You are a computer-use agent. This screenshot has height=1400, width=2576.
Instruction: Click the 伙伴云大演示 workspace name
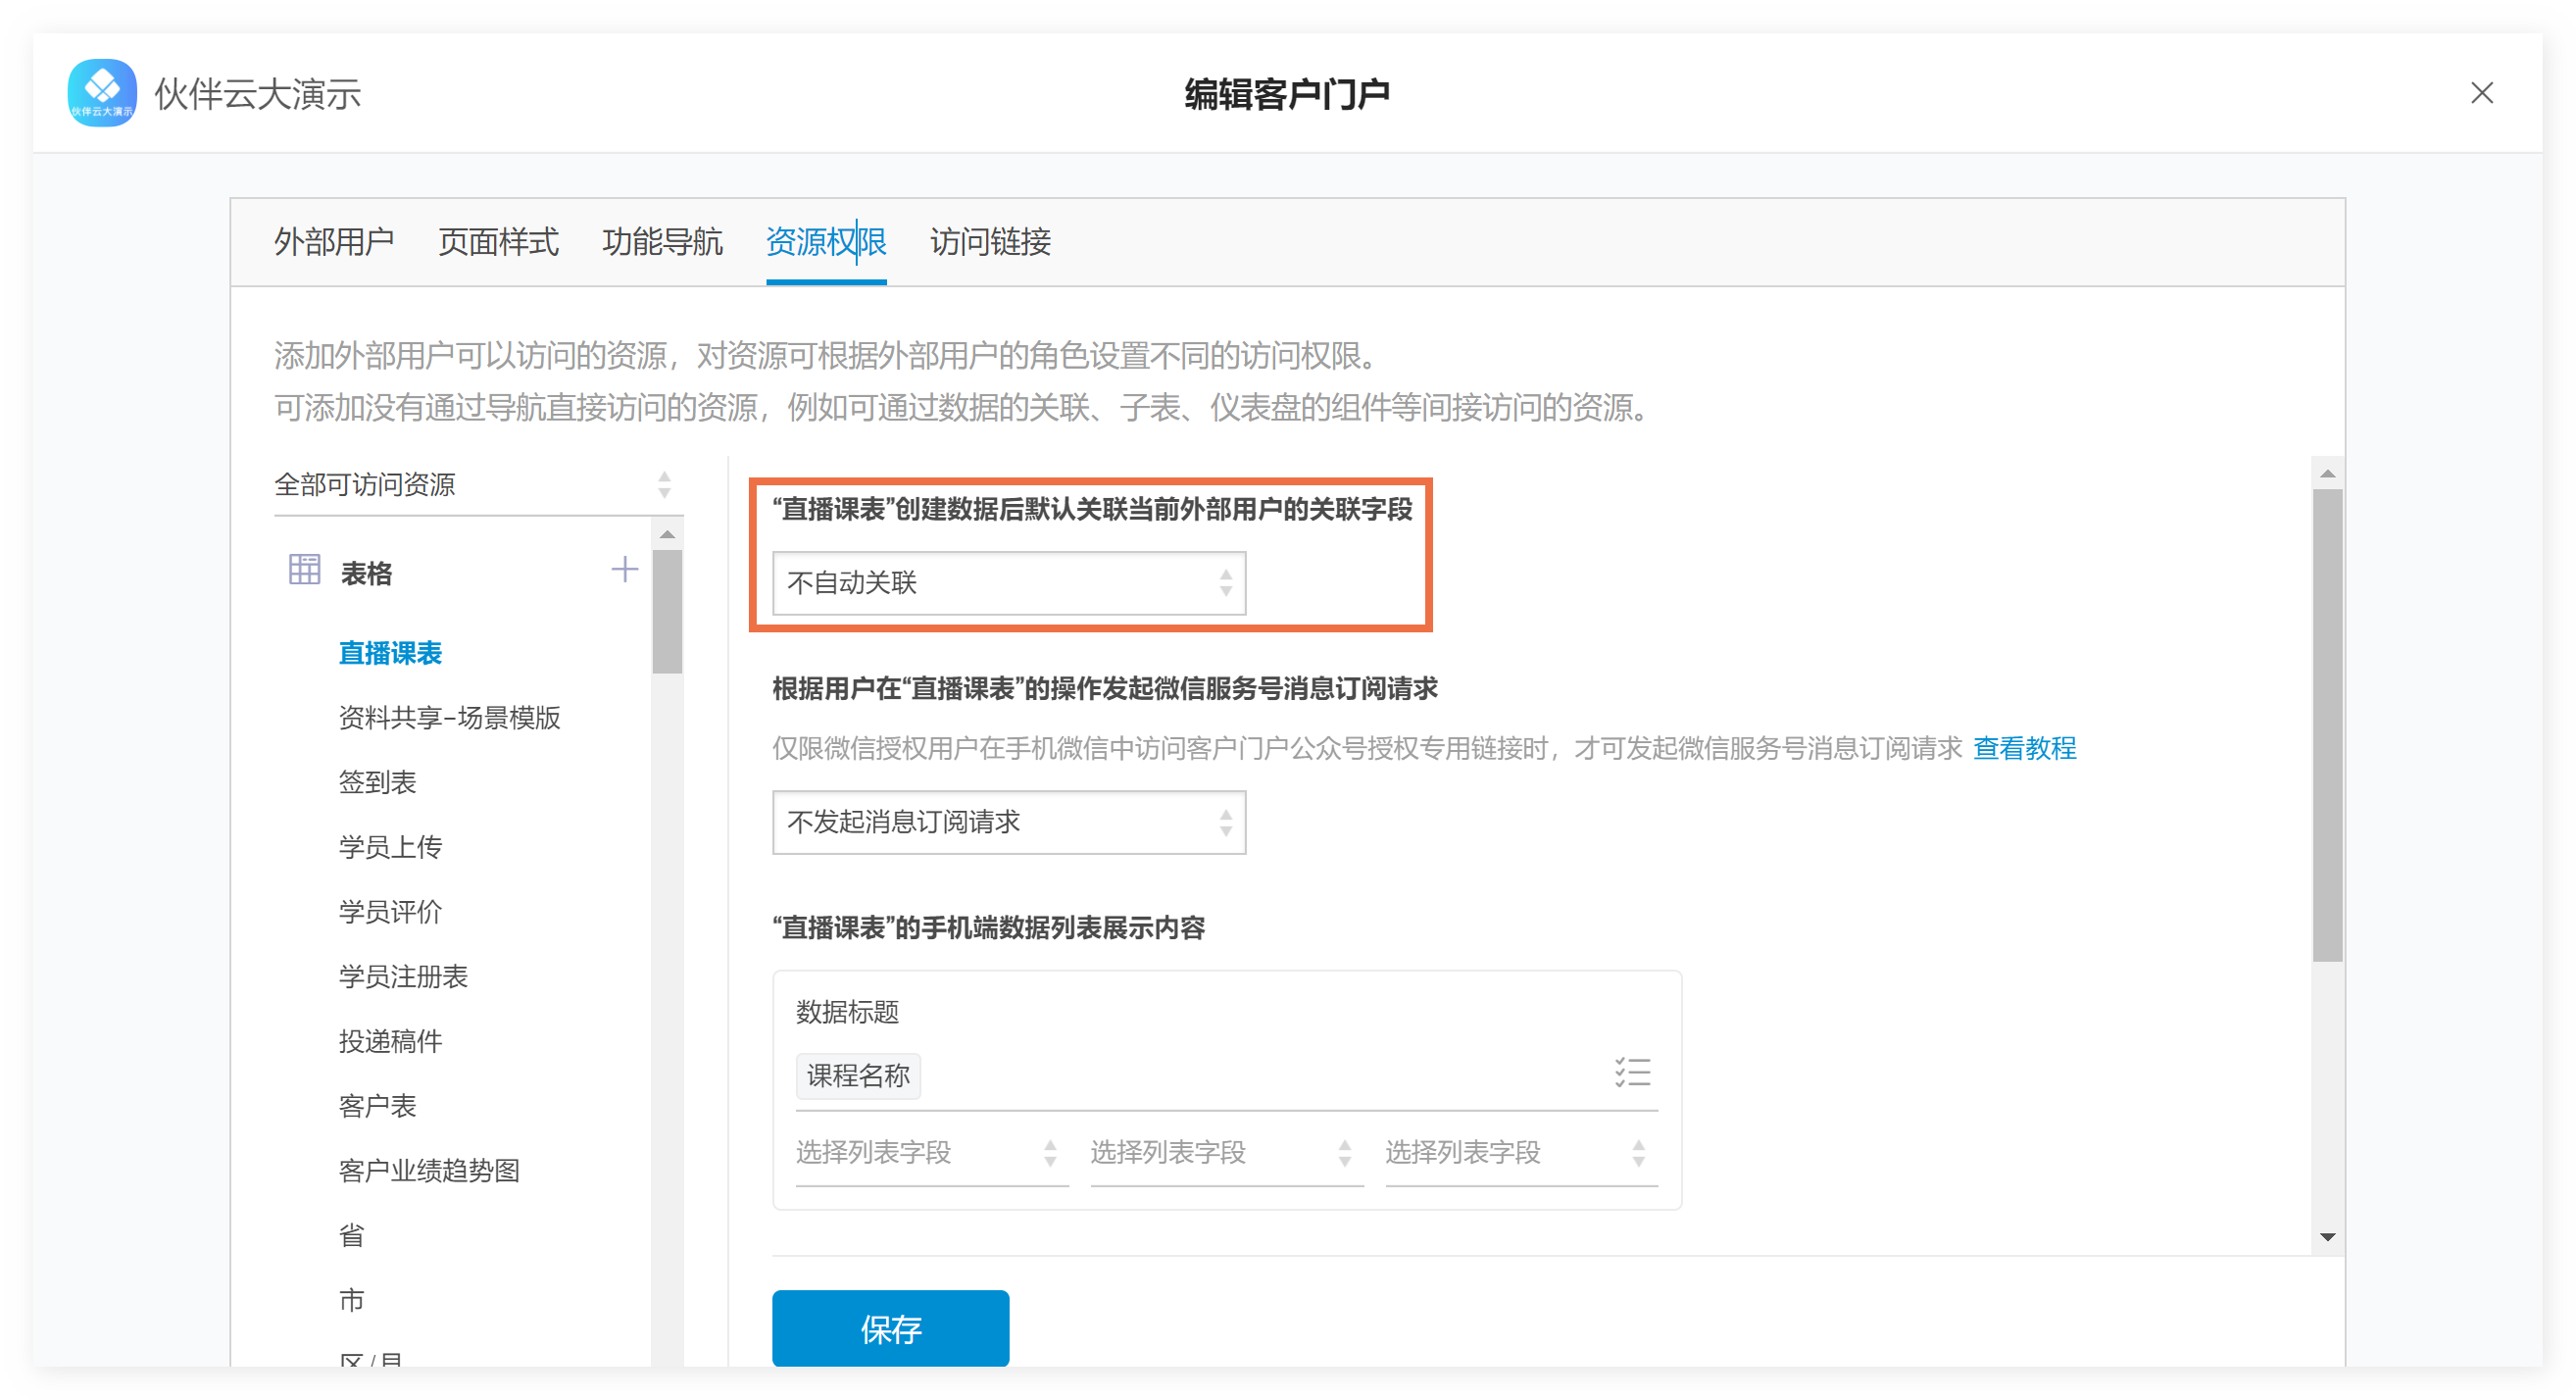(257, 94)
